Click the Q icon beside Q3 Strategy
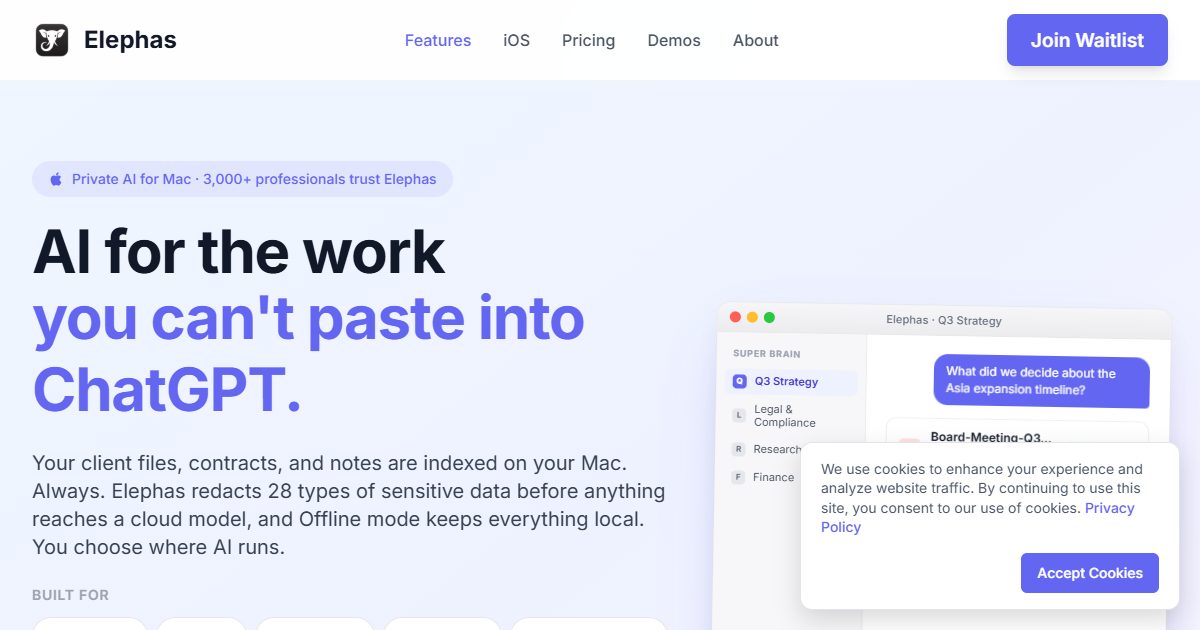This screenshot has height=630, width=1200. pos(740,382)
